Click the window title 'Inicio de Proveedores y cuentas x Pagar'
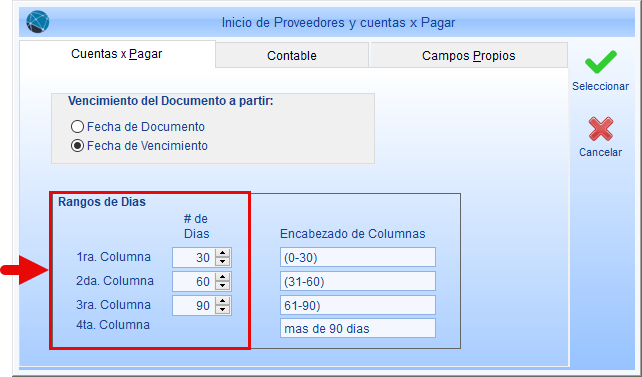The image size is (642, 377). coord(338,23)
